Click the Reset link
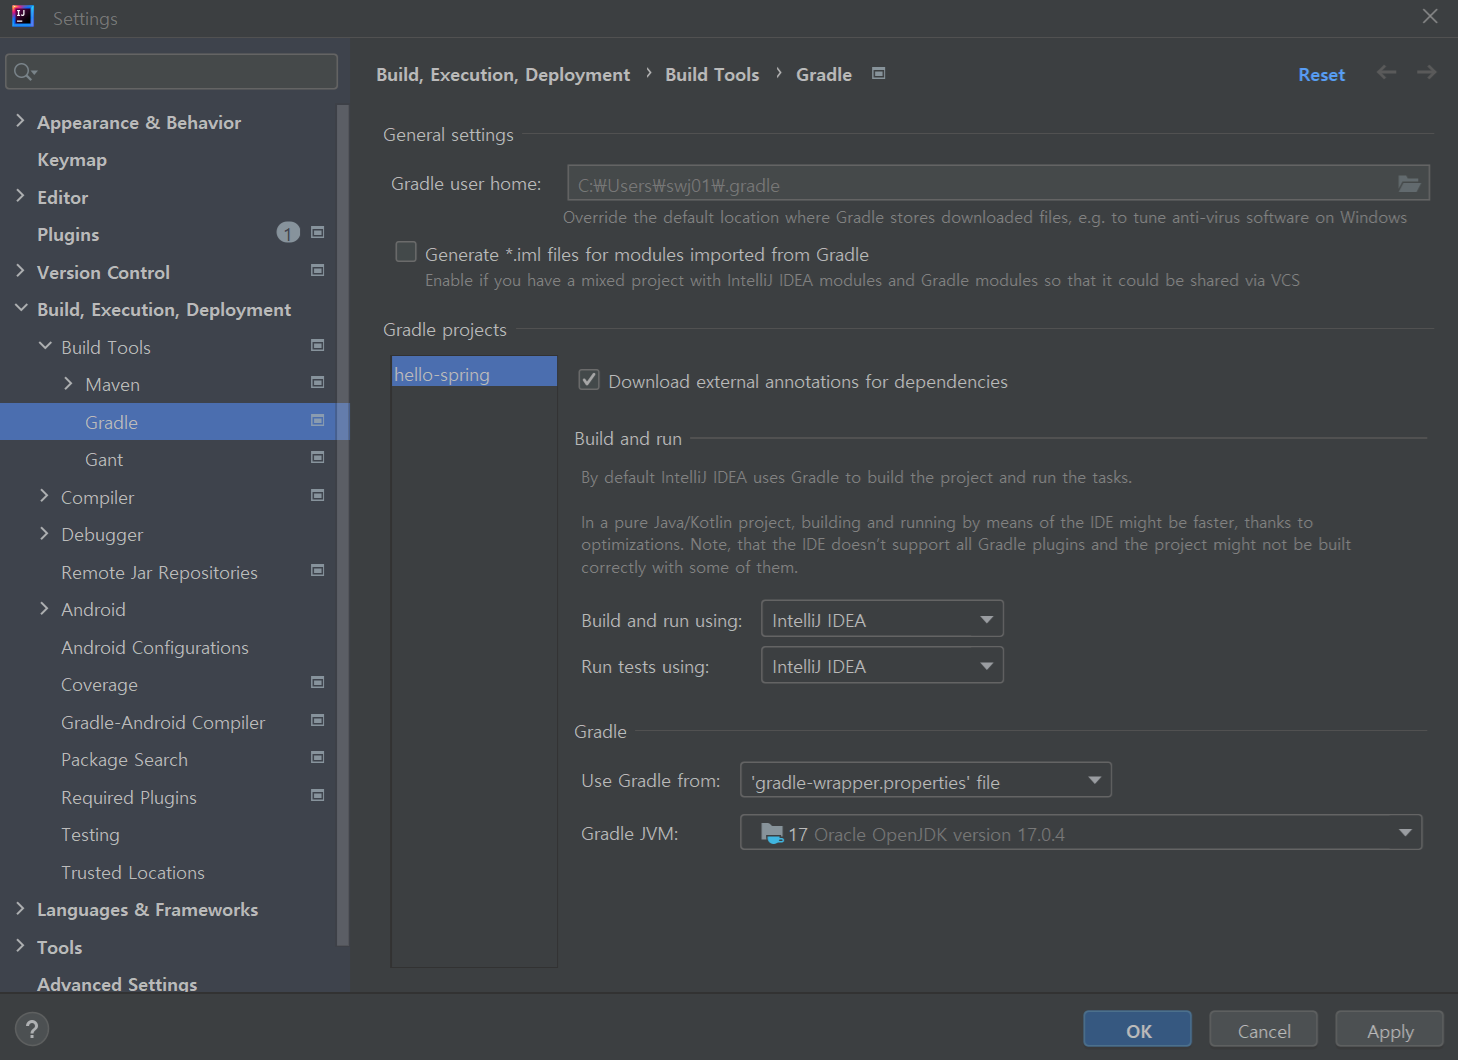Viewport: 1458px width, 1060px height. coord(1321,73)
